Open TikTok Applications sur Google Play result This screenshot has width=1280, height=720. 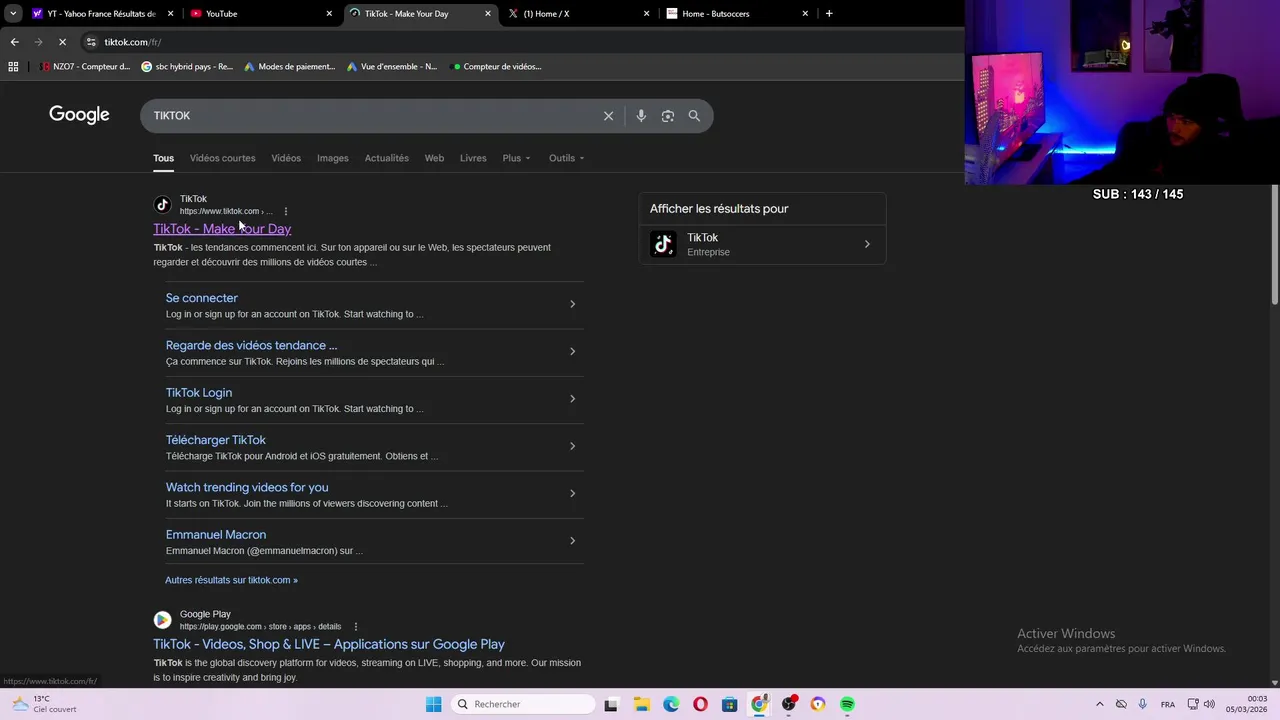coord(329,644)
